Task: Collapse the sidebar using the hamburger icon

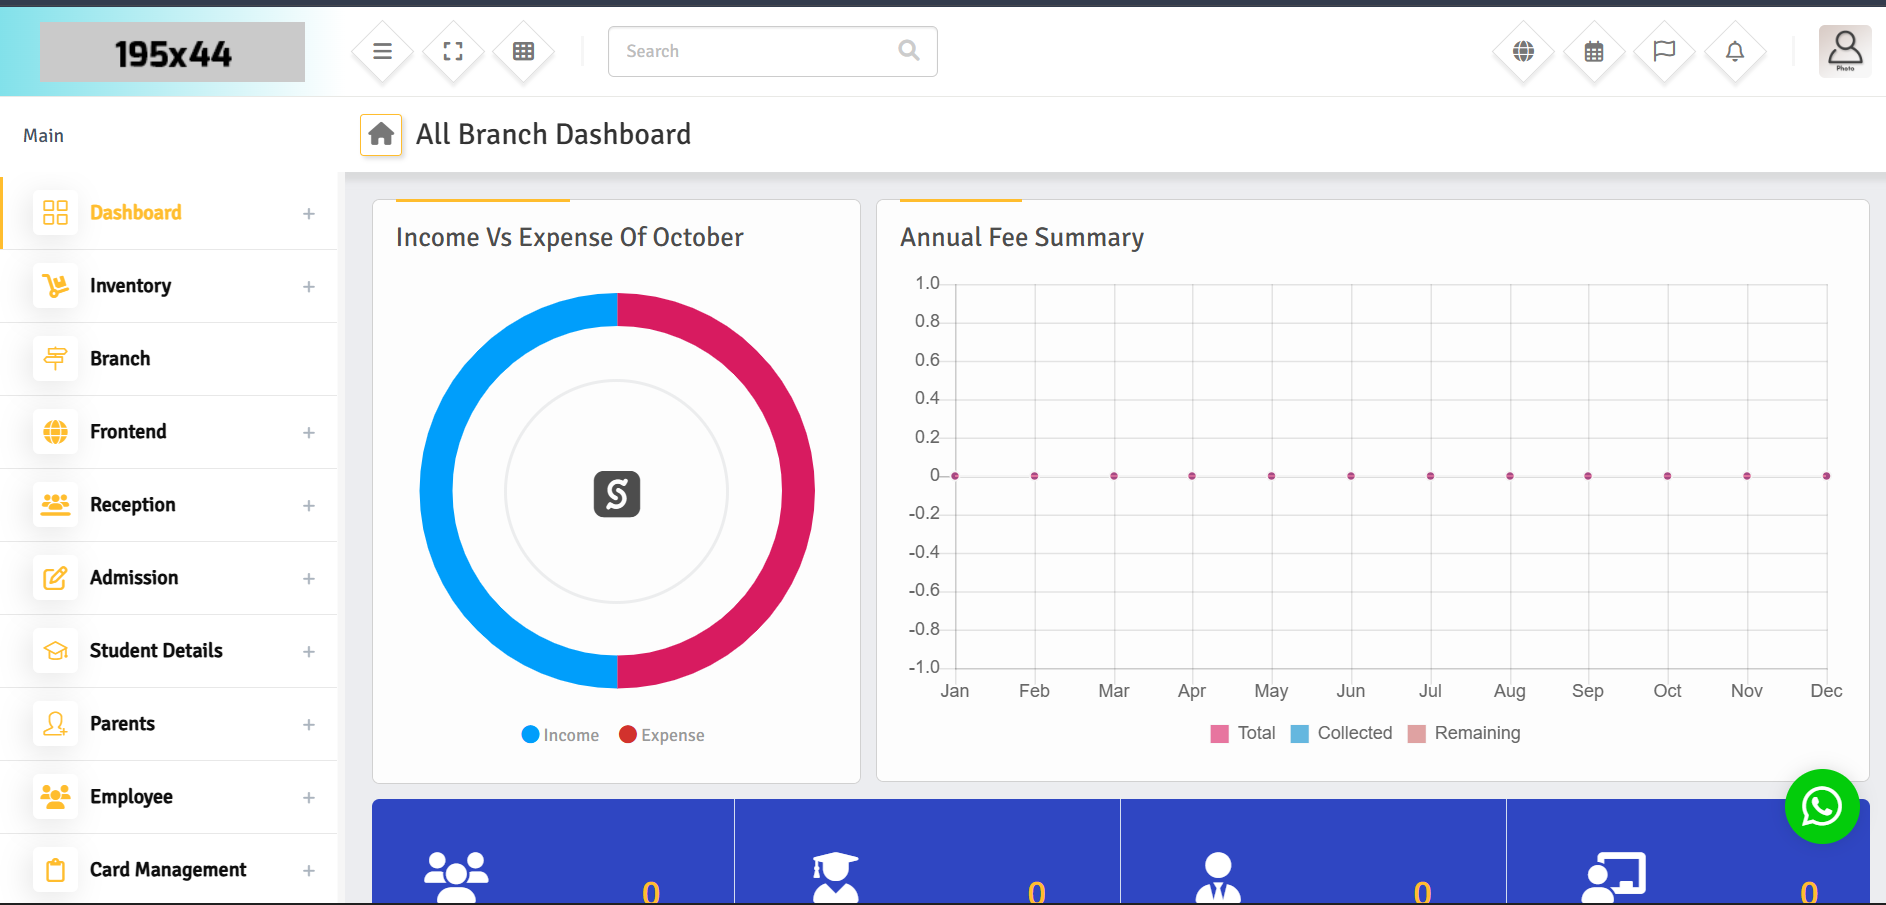Action: click(x=381, y=51)
